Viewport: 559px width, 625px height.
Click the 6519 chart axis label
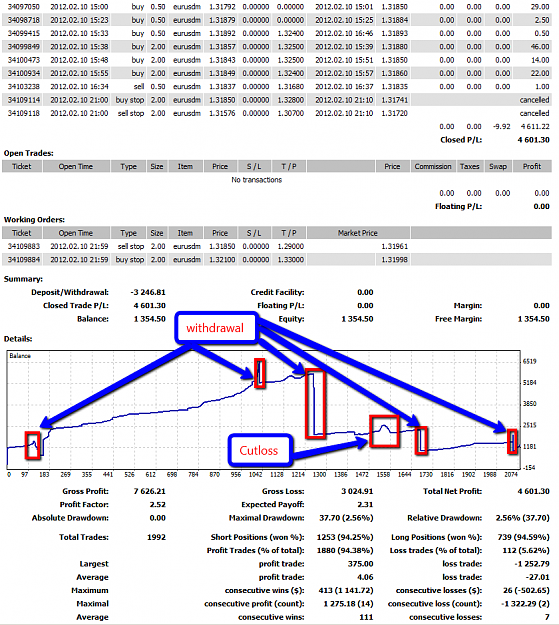[x=529, y=361]
